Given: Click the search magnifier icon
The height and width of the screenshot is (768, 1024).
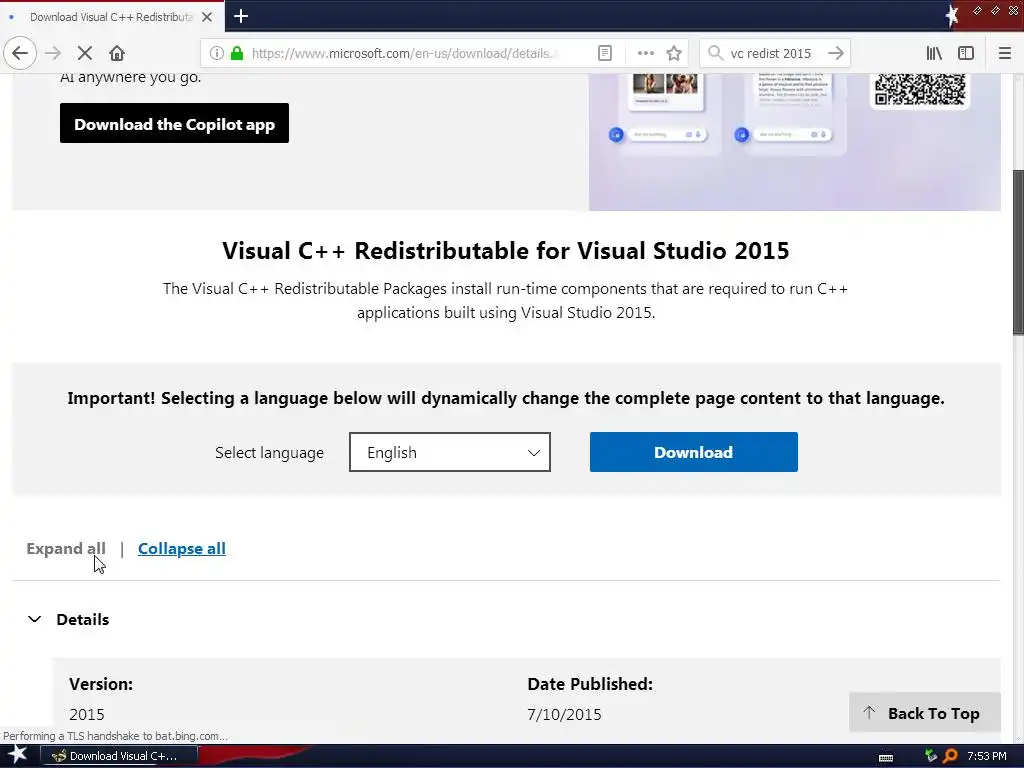Looking at the screenshot, I should point(716,53).
